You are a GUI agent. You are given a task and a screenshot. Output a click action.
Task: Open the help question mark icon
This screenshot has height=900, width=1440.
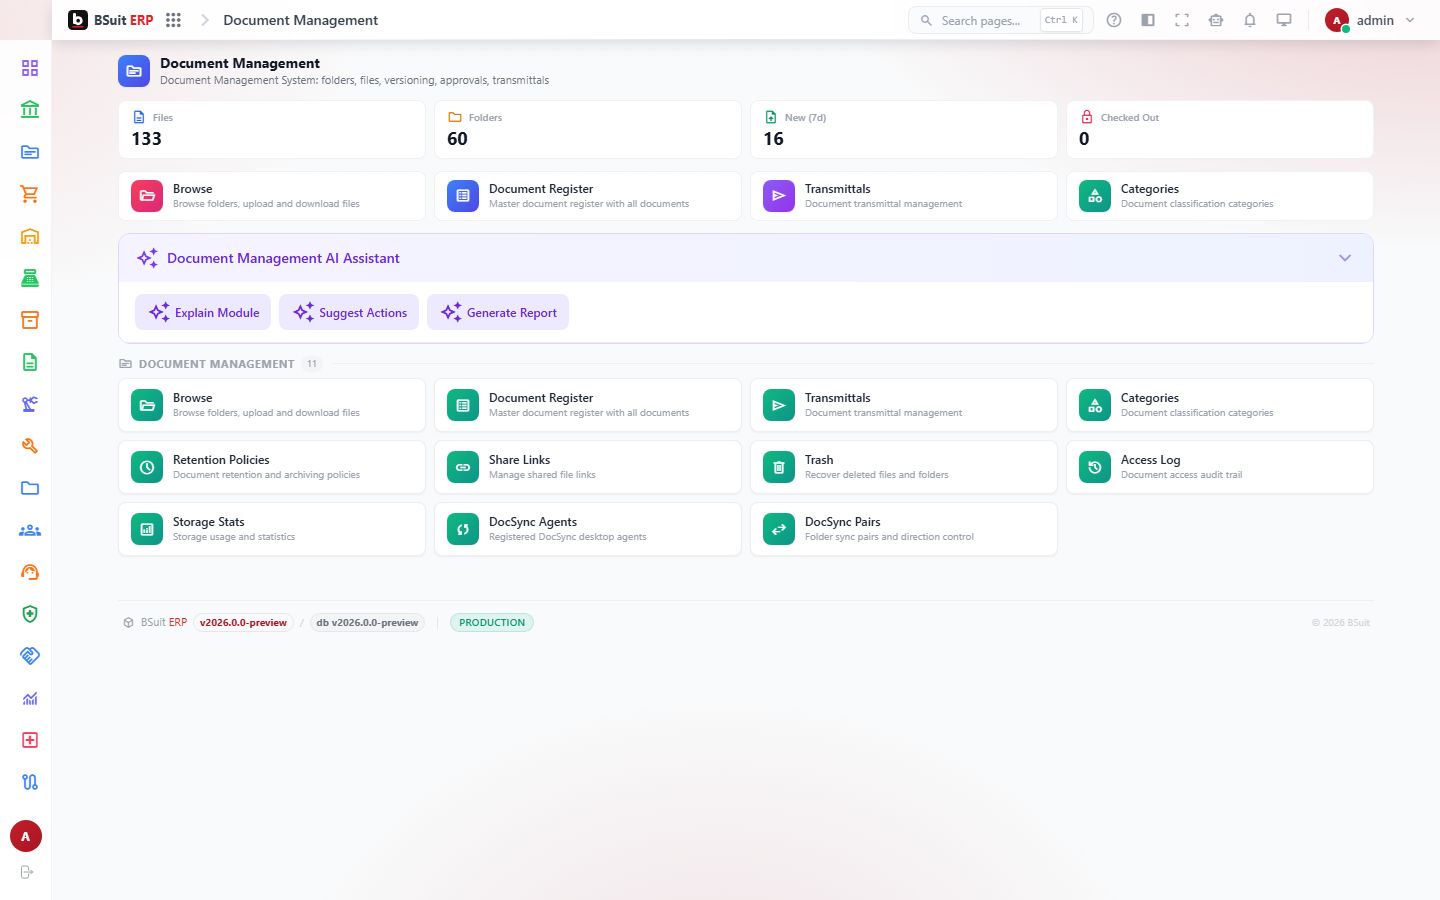[x=1114, y=20]
